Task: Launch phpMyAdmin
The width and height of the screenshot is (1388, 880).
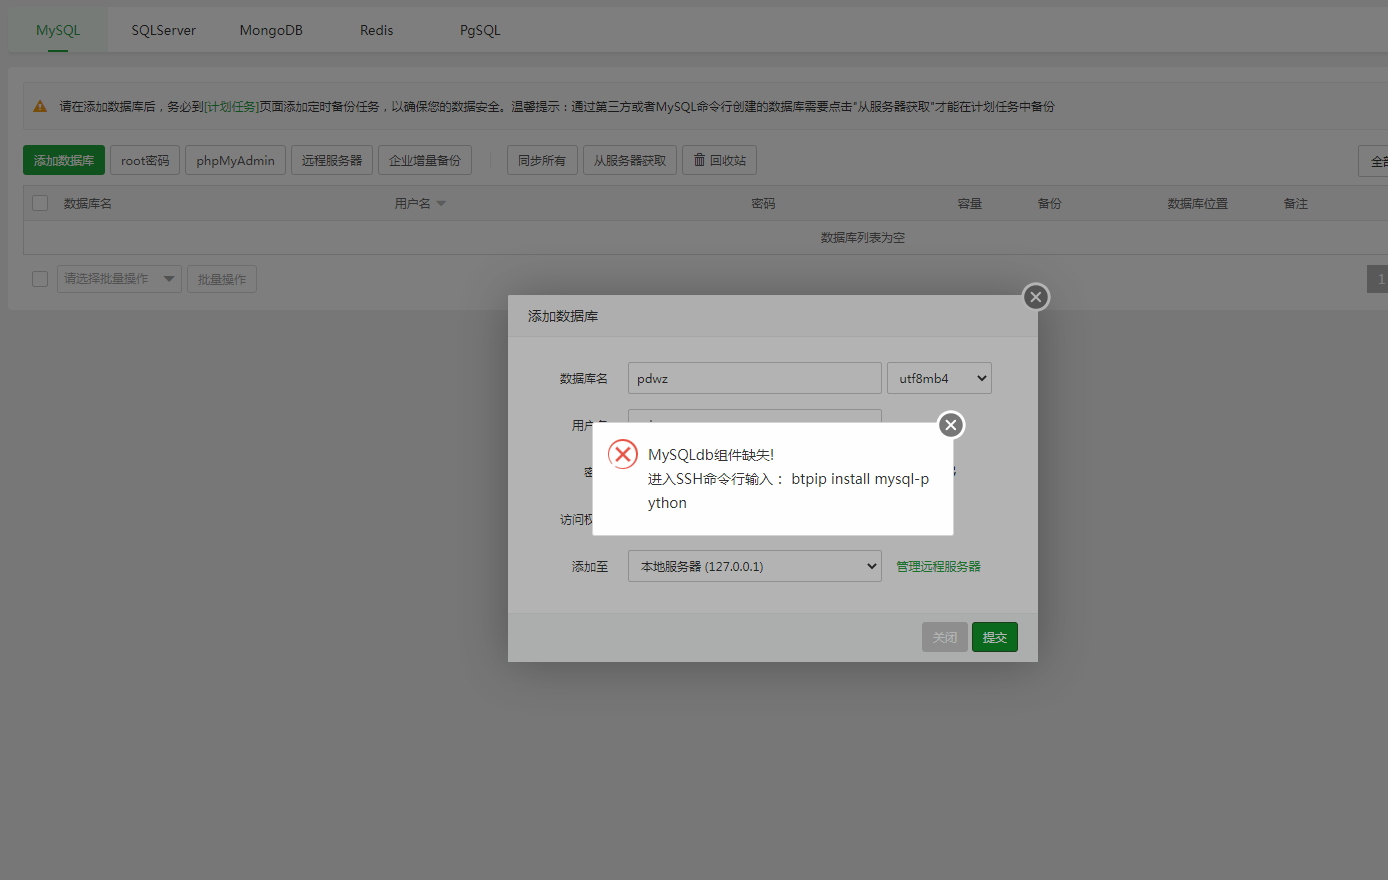Action: 236,160
